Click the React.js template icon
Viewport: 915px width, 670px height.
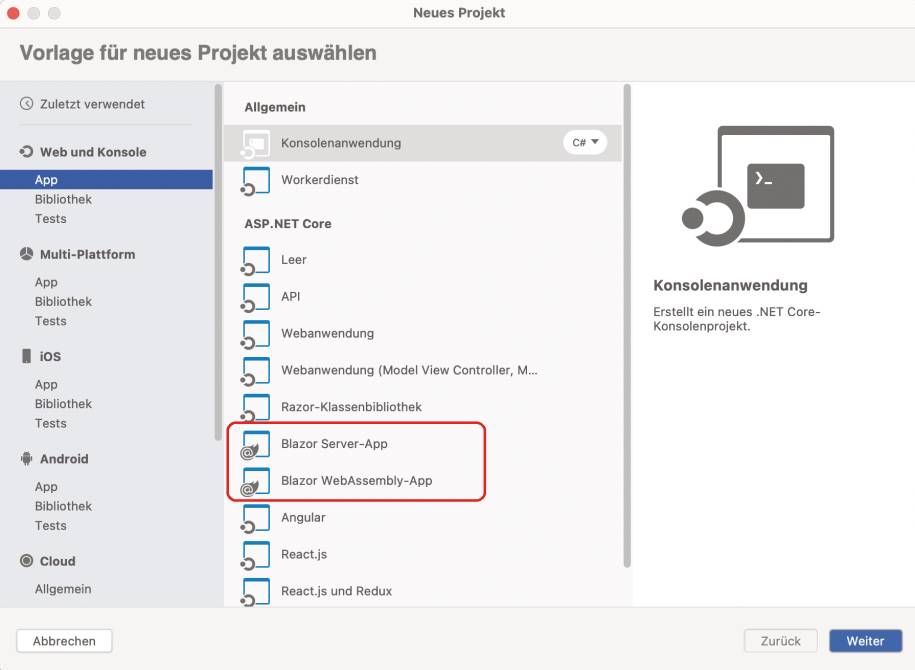[x=256, y=555]
